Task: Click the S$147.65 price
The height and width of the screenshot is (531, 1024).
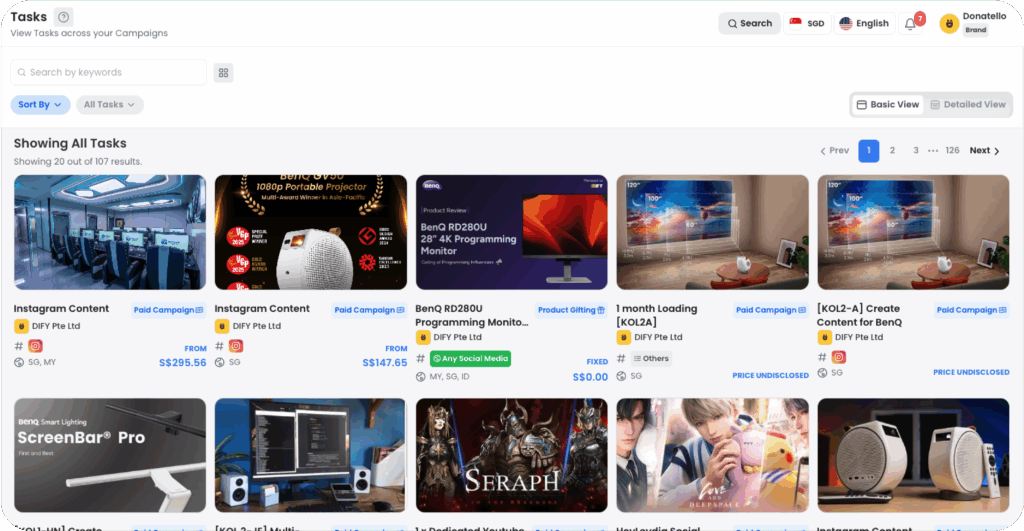Action: pyautogui.click(x=385, y=362)
